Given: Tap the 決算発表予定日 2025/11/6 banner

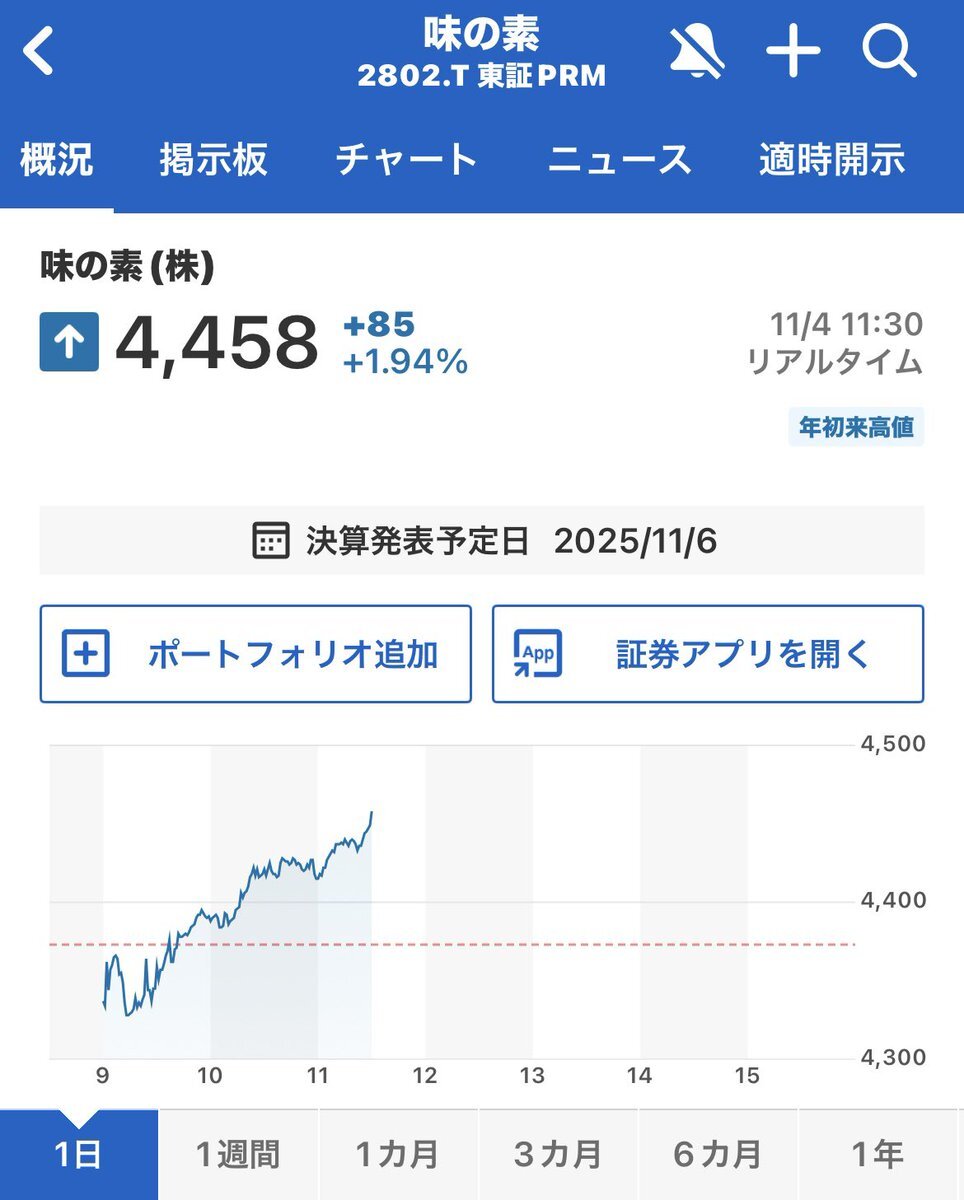Looking at the screenshot, I should [x=482, y=541].
